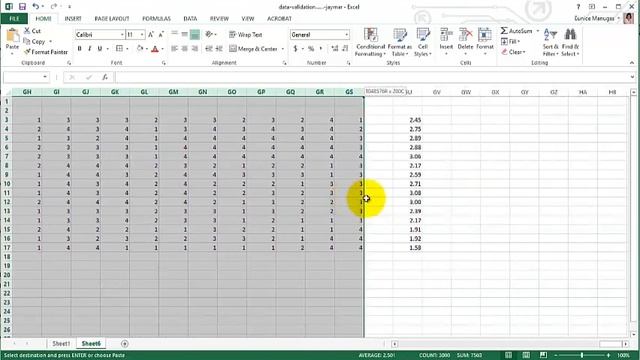Save the workbook with the floppy icon
640x360 pixels.
click(x=22, y=7)
